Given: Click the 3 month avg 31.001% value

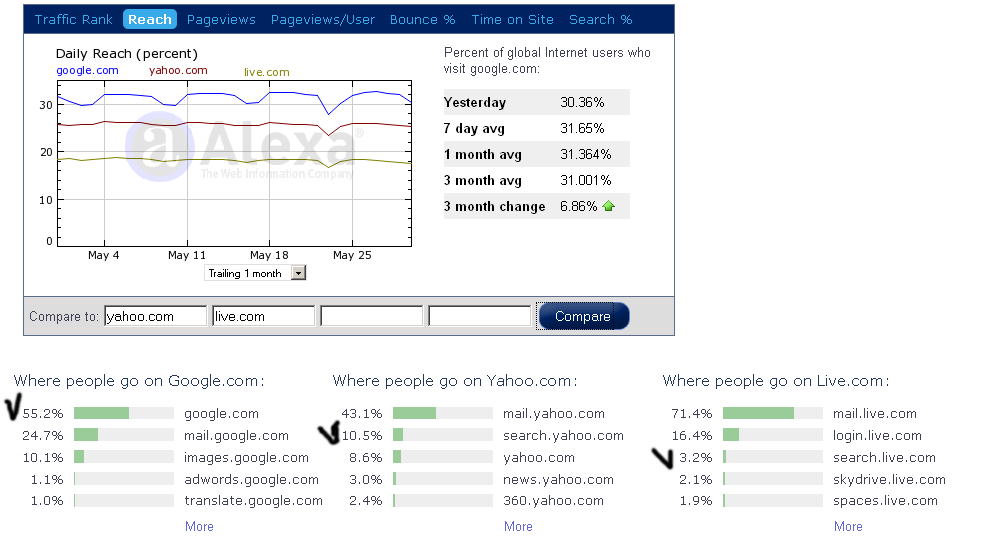Looking at the screenshot, I should pos(586,180).
